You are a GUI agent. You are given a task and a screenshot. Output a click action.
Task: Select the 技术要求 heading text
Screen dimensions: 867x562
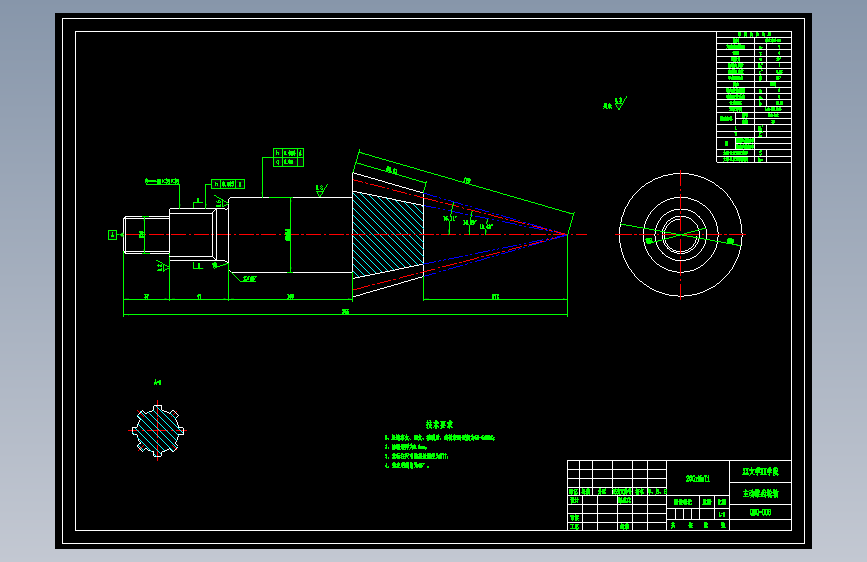point(439,424)
